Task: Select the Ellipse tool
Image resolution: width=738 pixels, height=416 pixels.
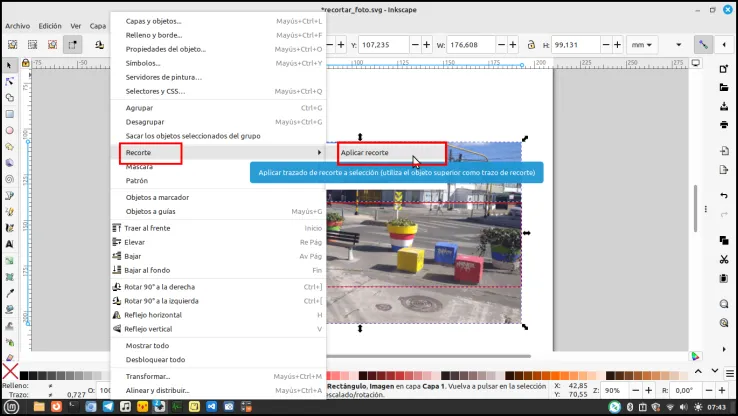Action: pyautogui.click(x=9, y=130)
